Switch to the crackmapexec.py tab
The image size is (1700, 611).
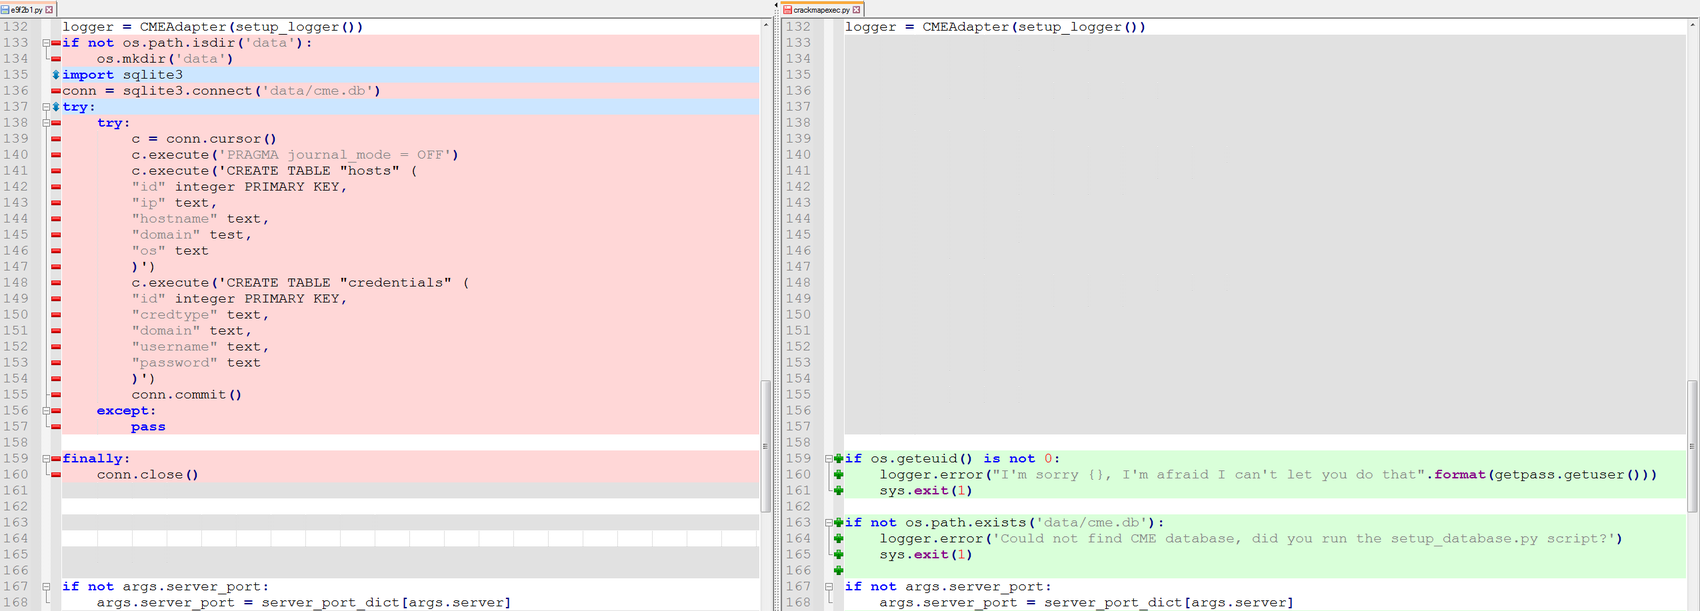pos(822,9)
